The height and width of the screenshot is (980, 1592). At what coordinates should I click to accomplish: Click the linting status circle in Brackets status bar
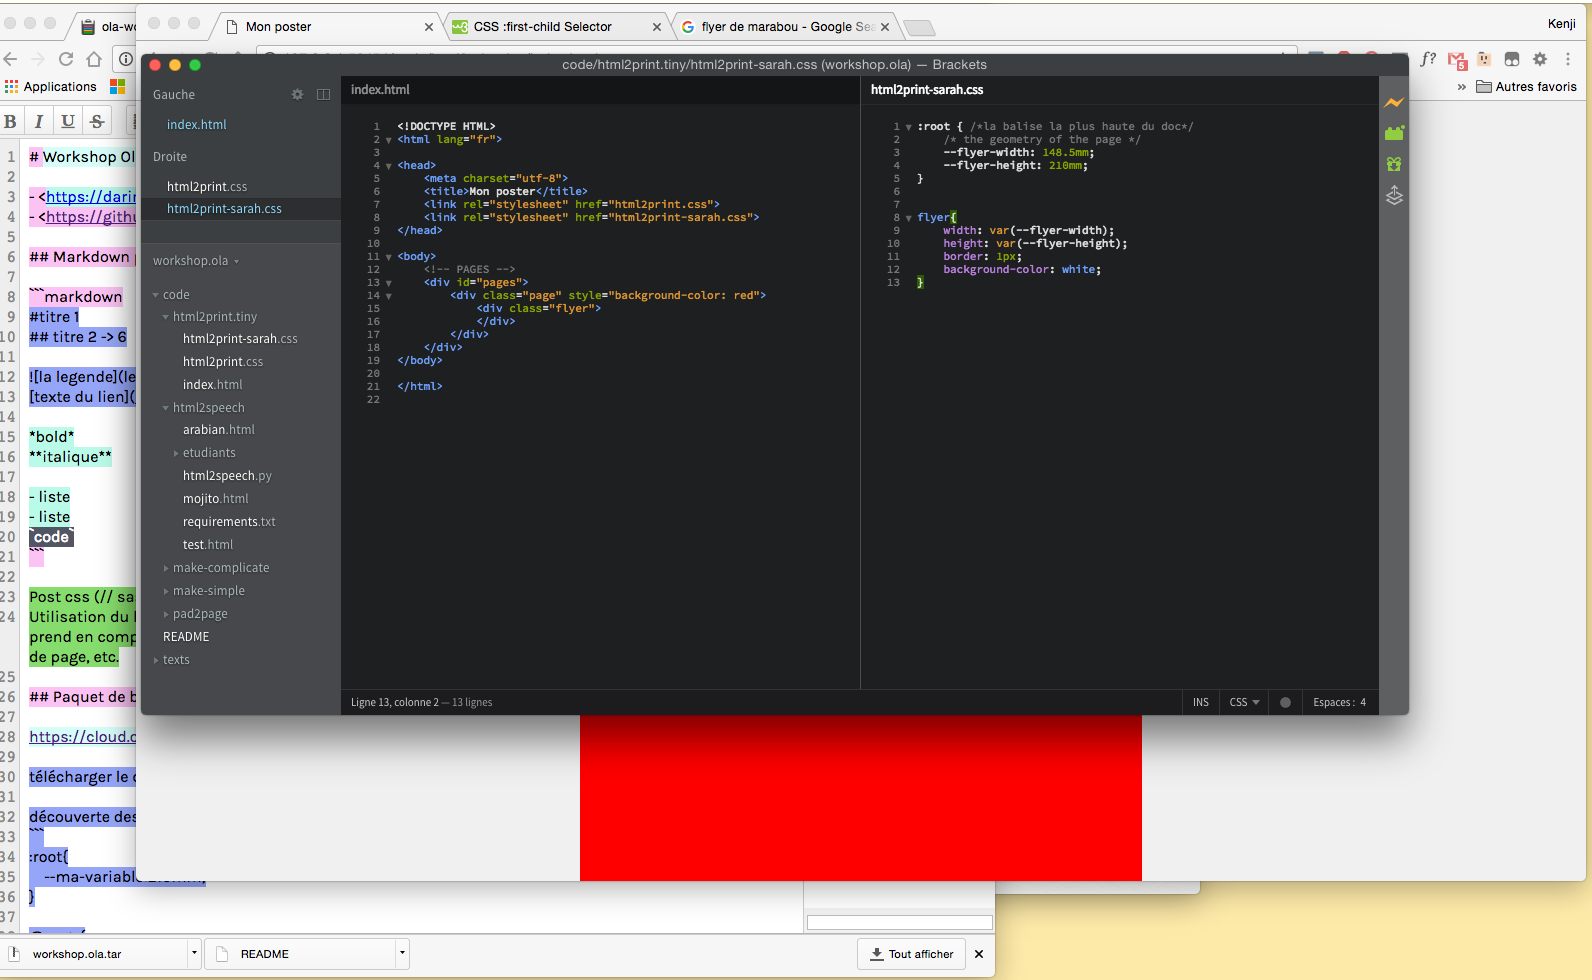pos(1285,702)
